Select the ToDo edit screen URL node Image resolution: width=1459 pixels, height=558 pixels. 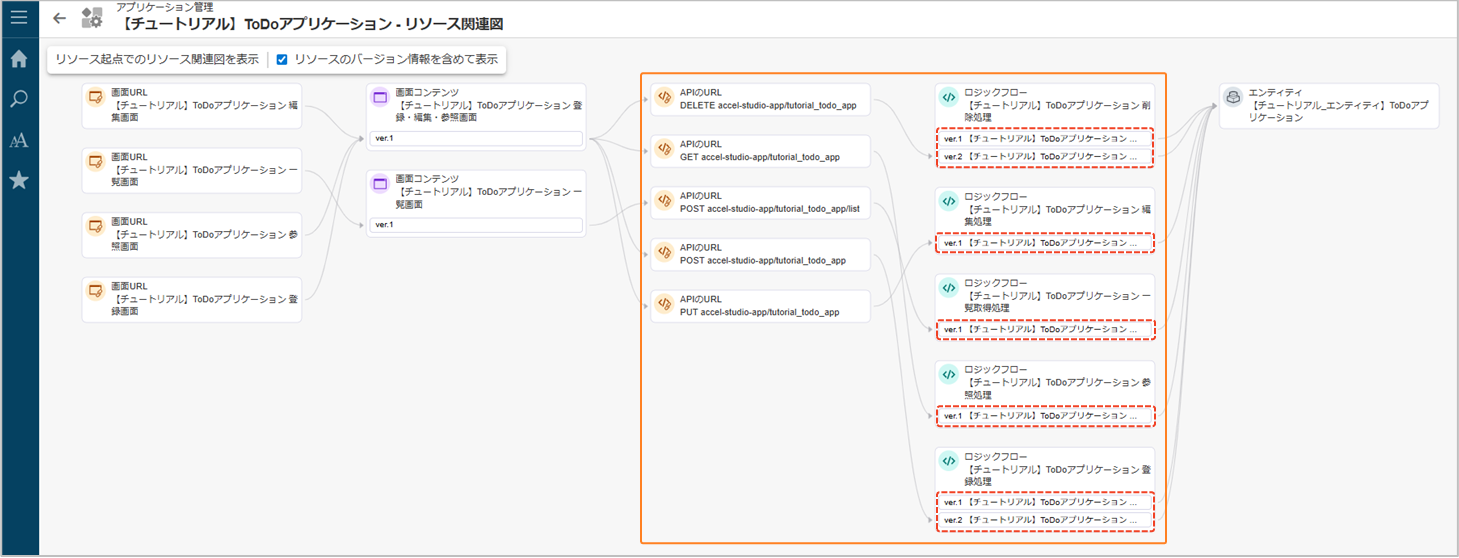[191, 105]
